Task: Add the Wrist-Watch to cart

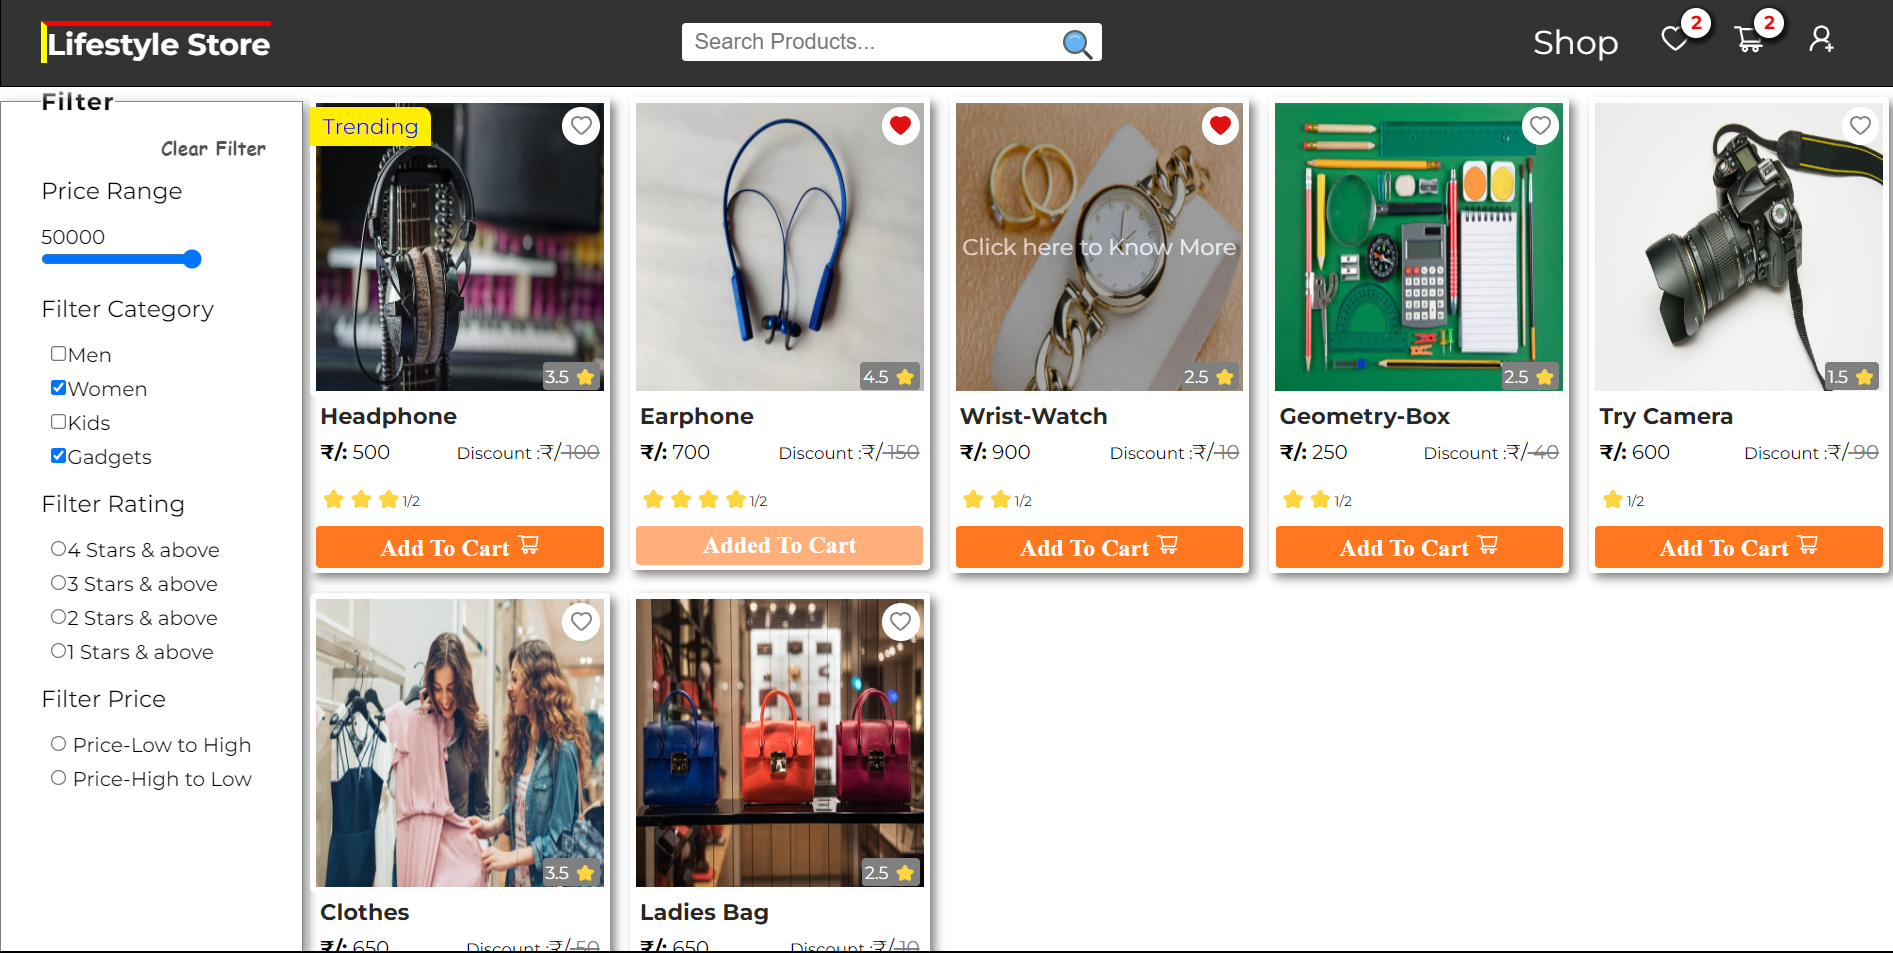Action: pos(1098,547)
